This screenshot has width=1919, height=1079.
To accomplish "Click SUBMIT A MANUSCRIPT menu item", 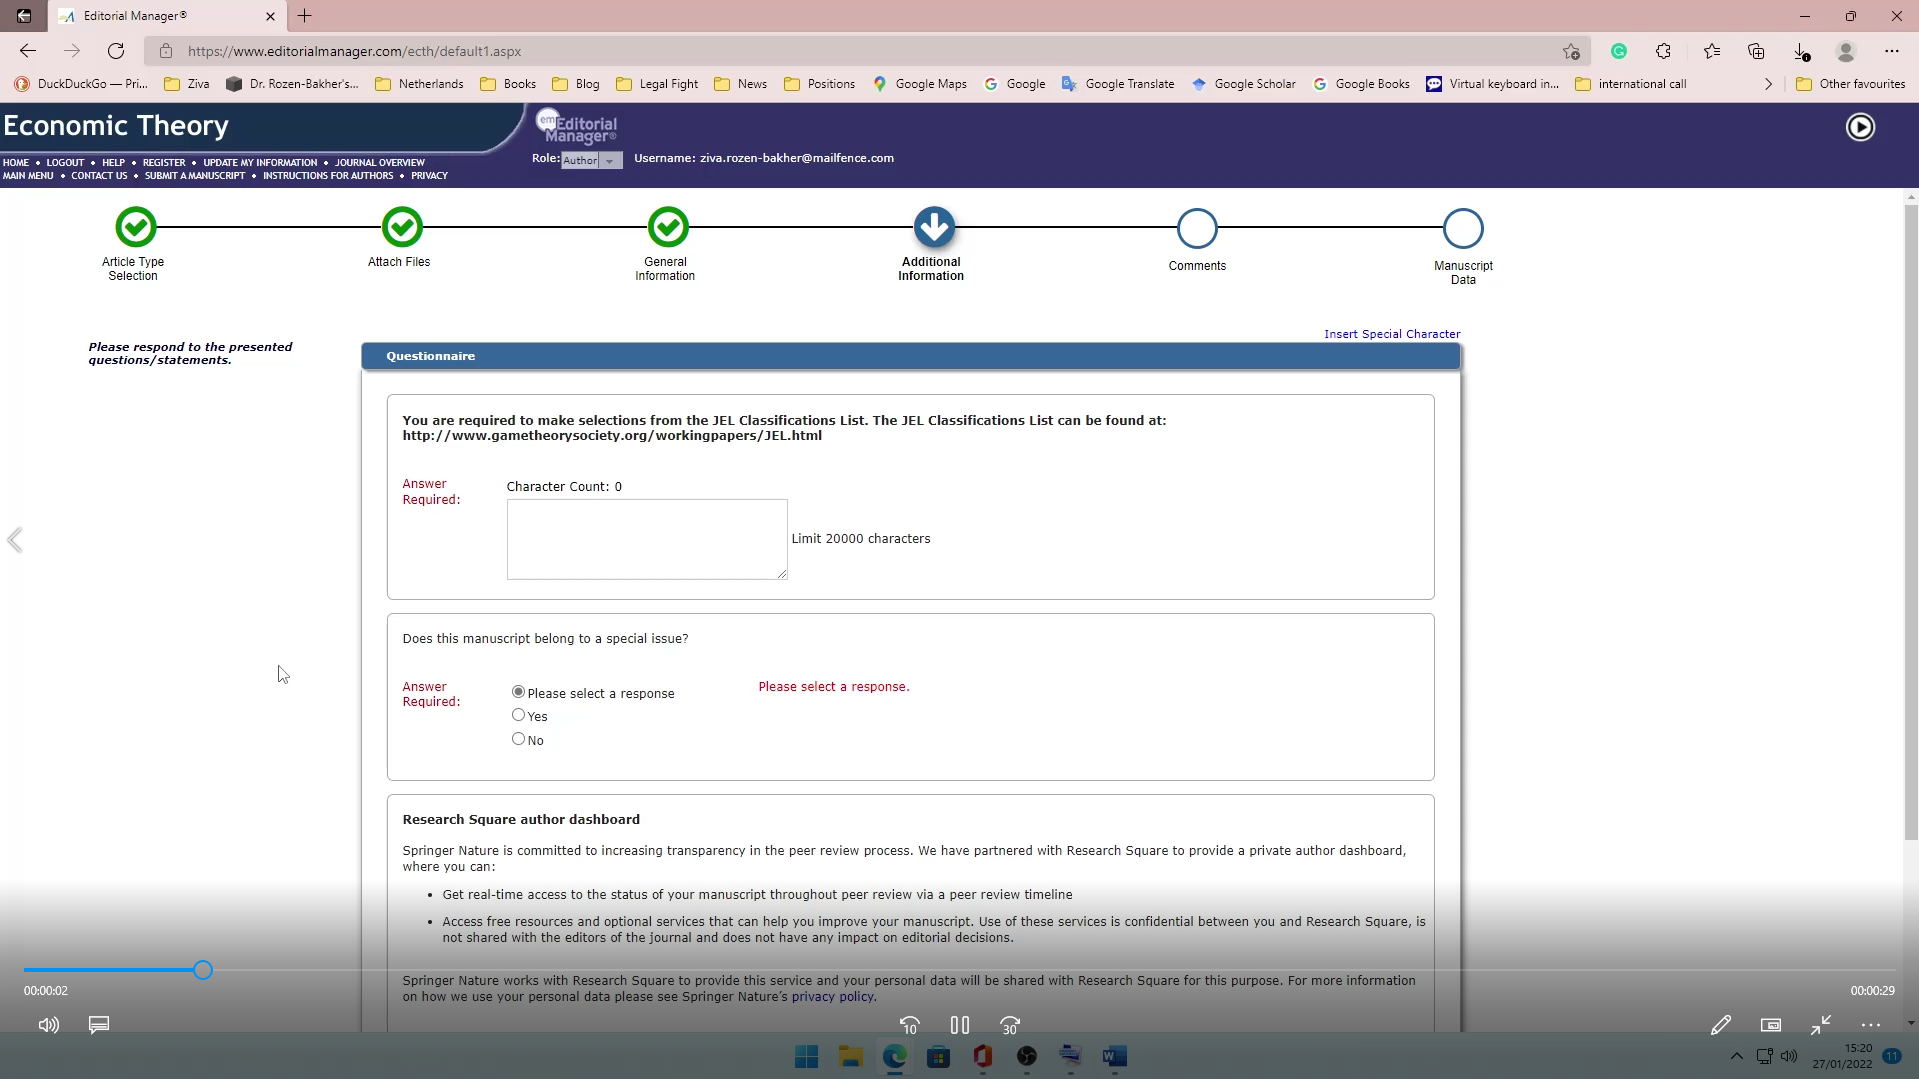I will [x=195, y=176].
